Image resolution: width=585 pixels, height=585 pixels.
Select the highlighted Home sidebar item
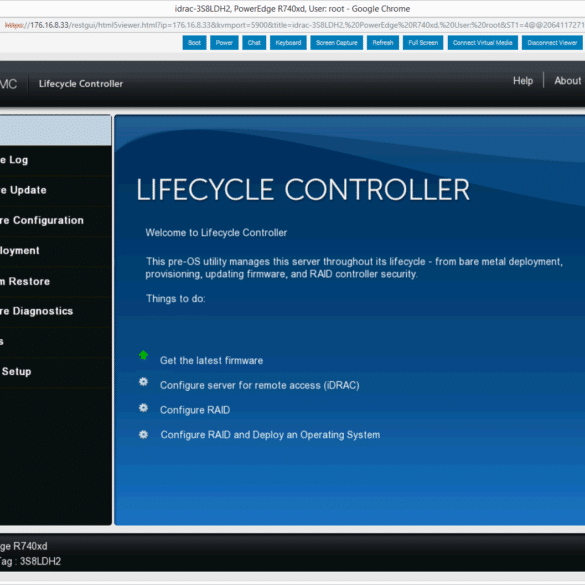(x=55, y=130)
